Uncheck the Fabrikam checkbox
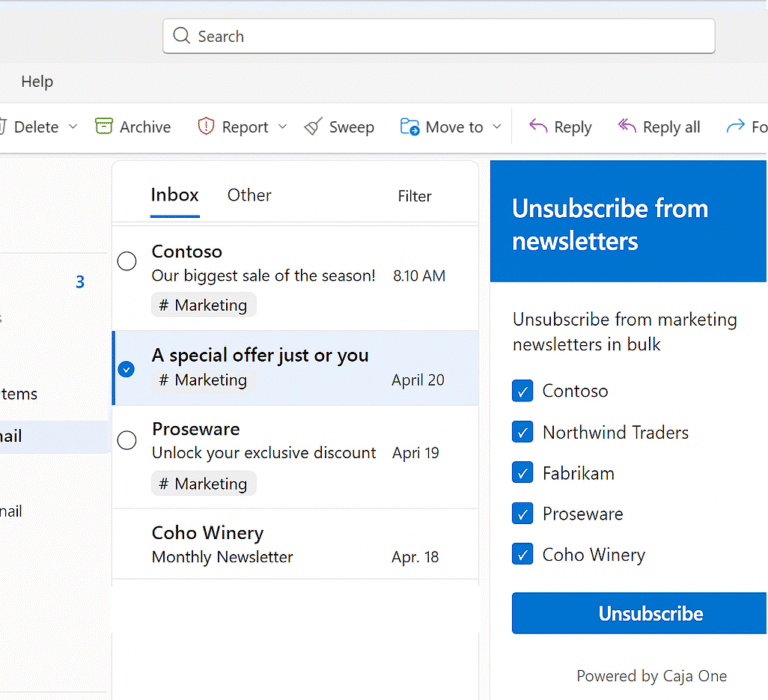The width and height of the screenshot is (768, 700). click(x=523, y=473)
